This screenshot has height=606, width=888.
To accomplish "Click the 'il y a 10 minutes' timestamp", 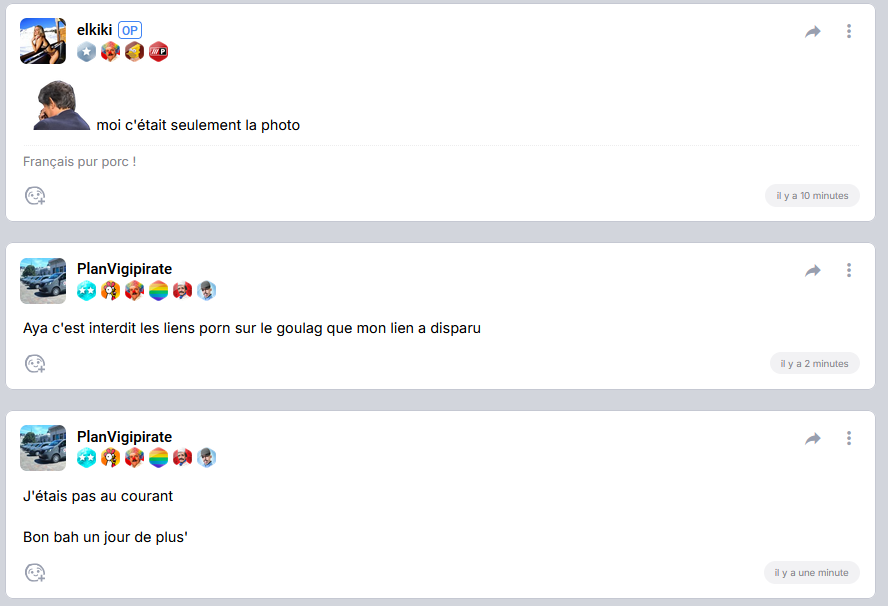I will (x=812, y=195).
